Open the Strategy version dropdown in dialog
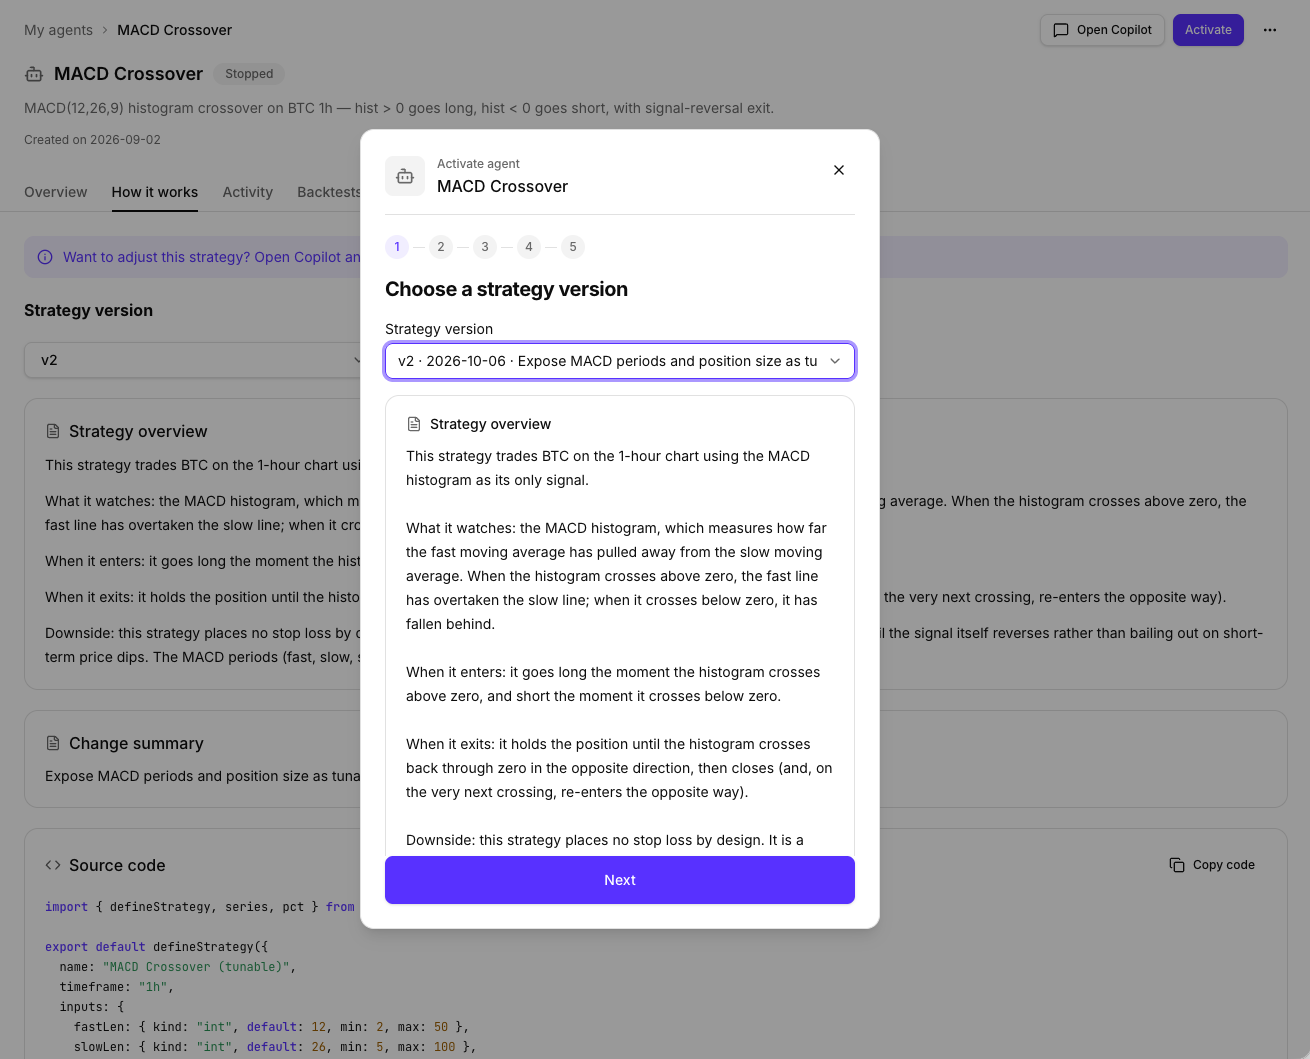The image size is (1310, 1059). point(620,361)
